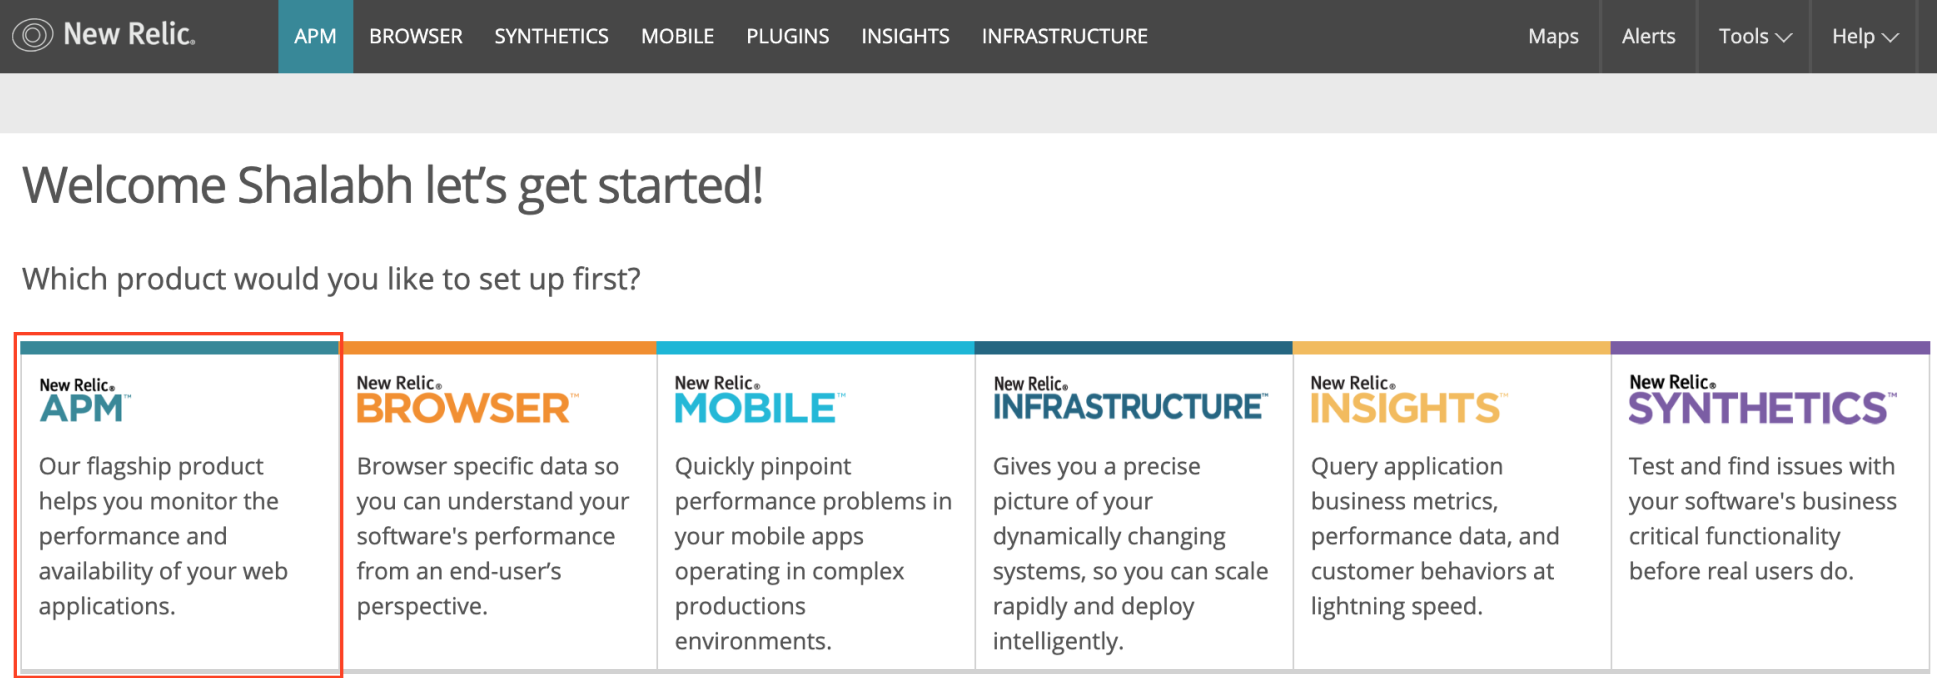The image size is (1937, 678).
Task: Open the MOBILE navigation tab
Action: pyautogui.click(x=677, y=37)
